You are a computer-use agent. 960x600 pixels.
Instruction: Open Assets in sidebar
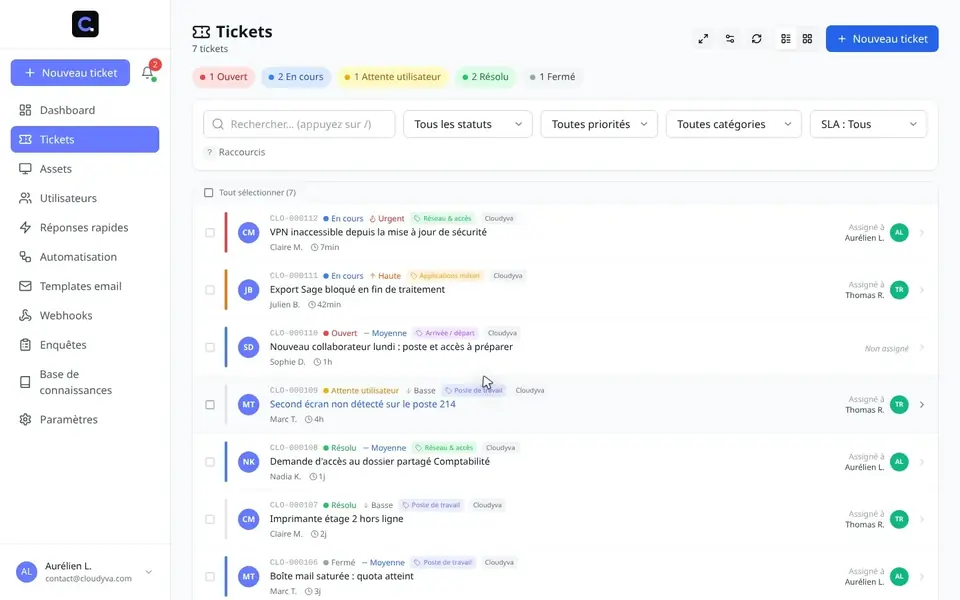pos(85,169)
